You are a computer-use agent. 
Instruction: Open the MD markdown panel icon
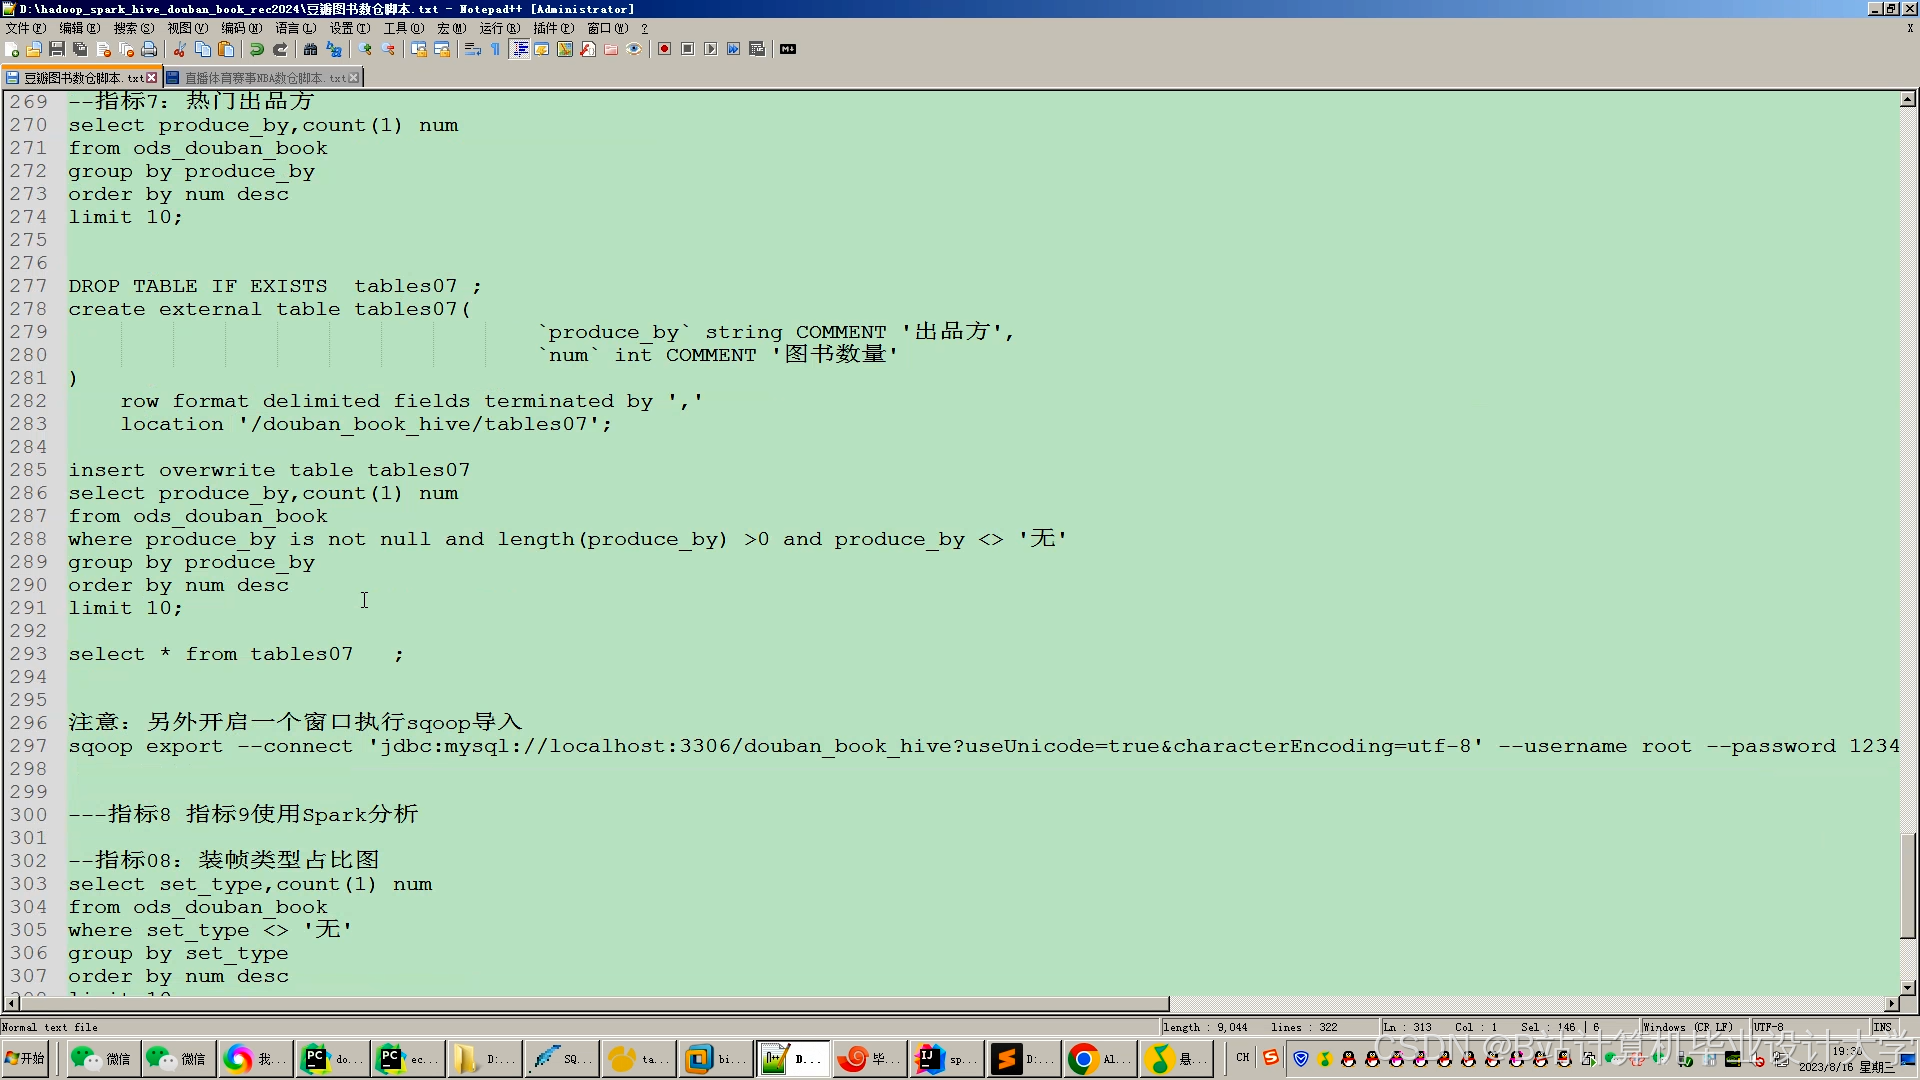pyautogui.click(x=789, y=49)
